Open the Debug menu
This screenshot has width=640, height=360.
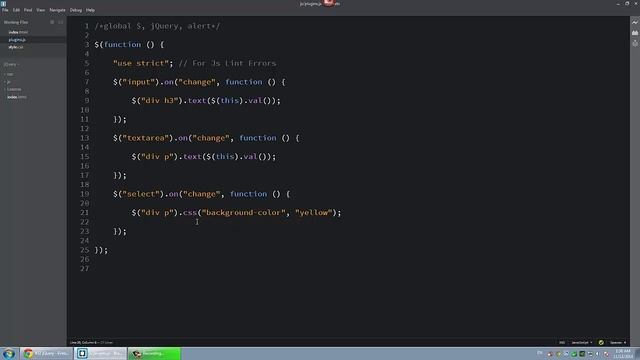point(76,10)
